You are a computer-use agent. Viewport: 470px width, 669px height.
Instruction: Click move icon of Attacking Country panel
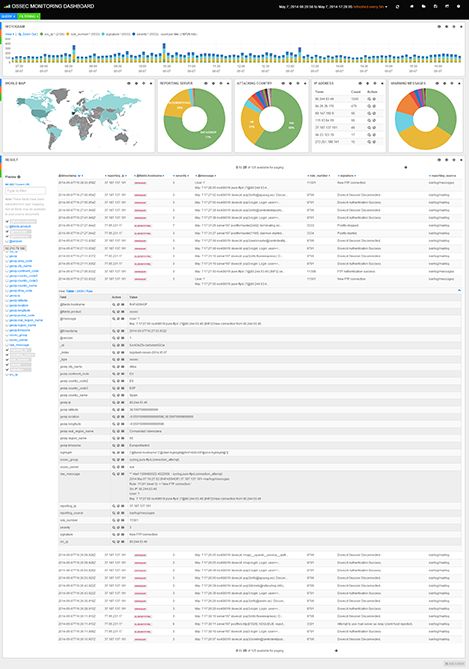pos(298,83)
